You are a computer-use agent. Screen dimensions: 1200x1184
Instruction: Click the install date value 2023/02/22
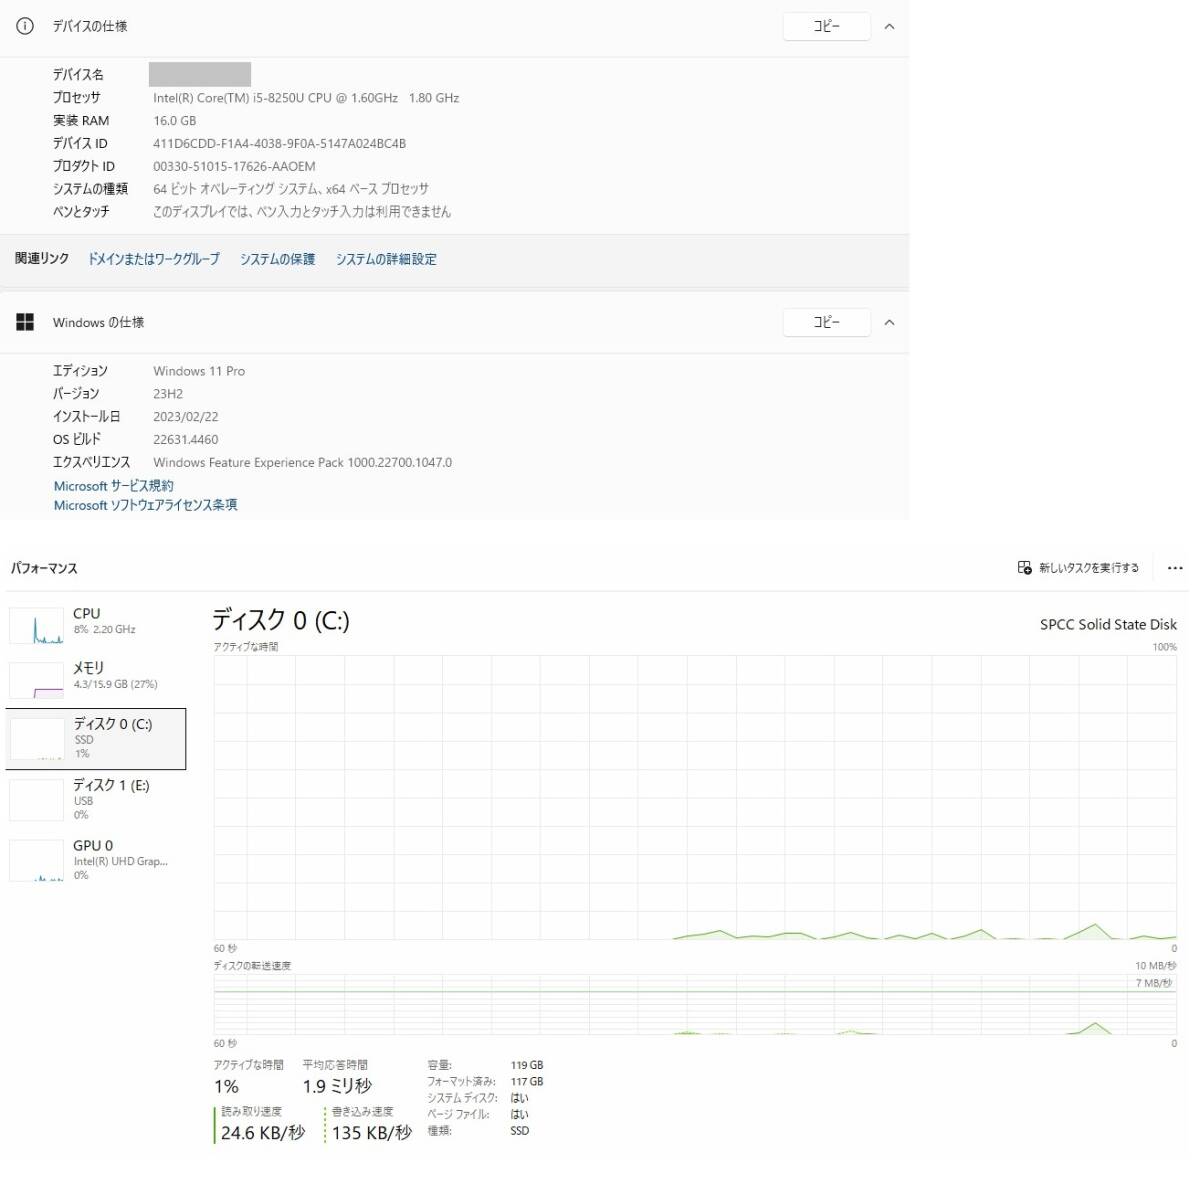[185, 417]
